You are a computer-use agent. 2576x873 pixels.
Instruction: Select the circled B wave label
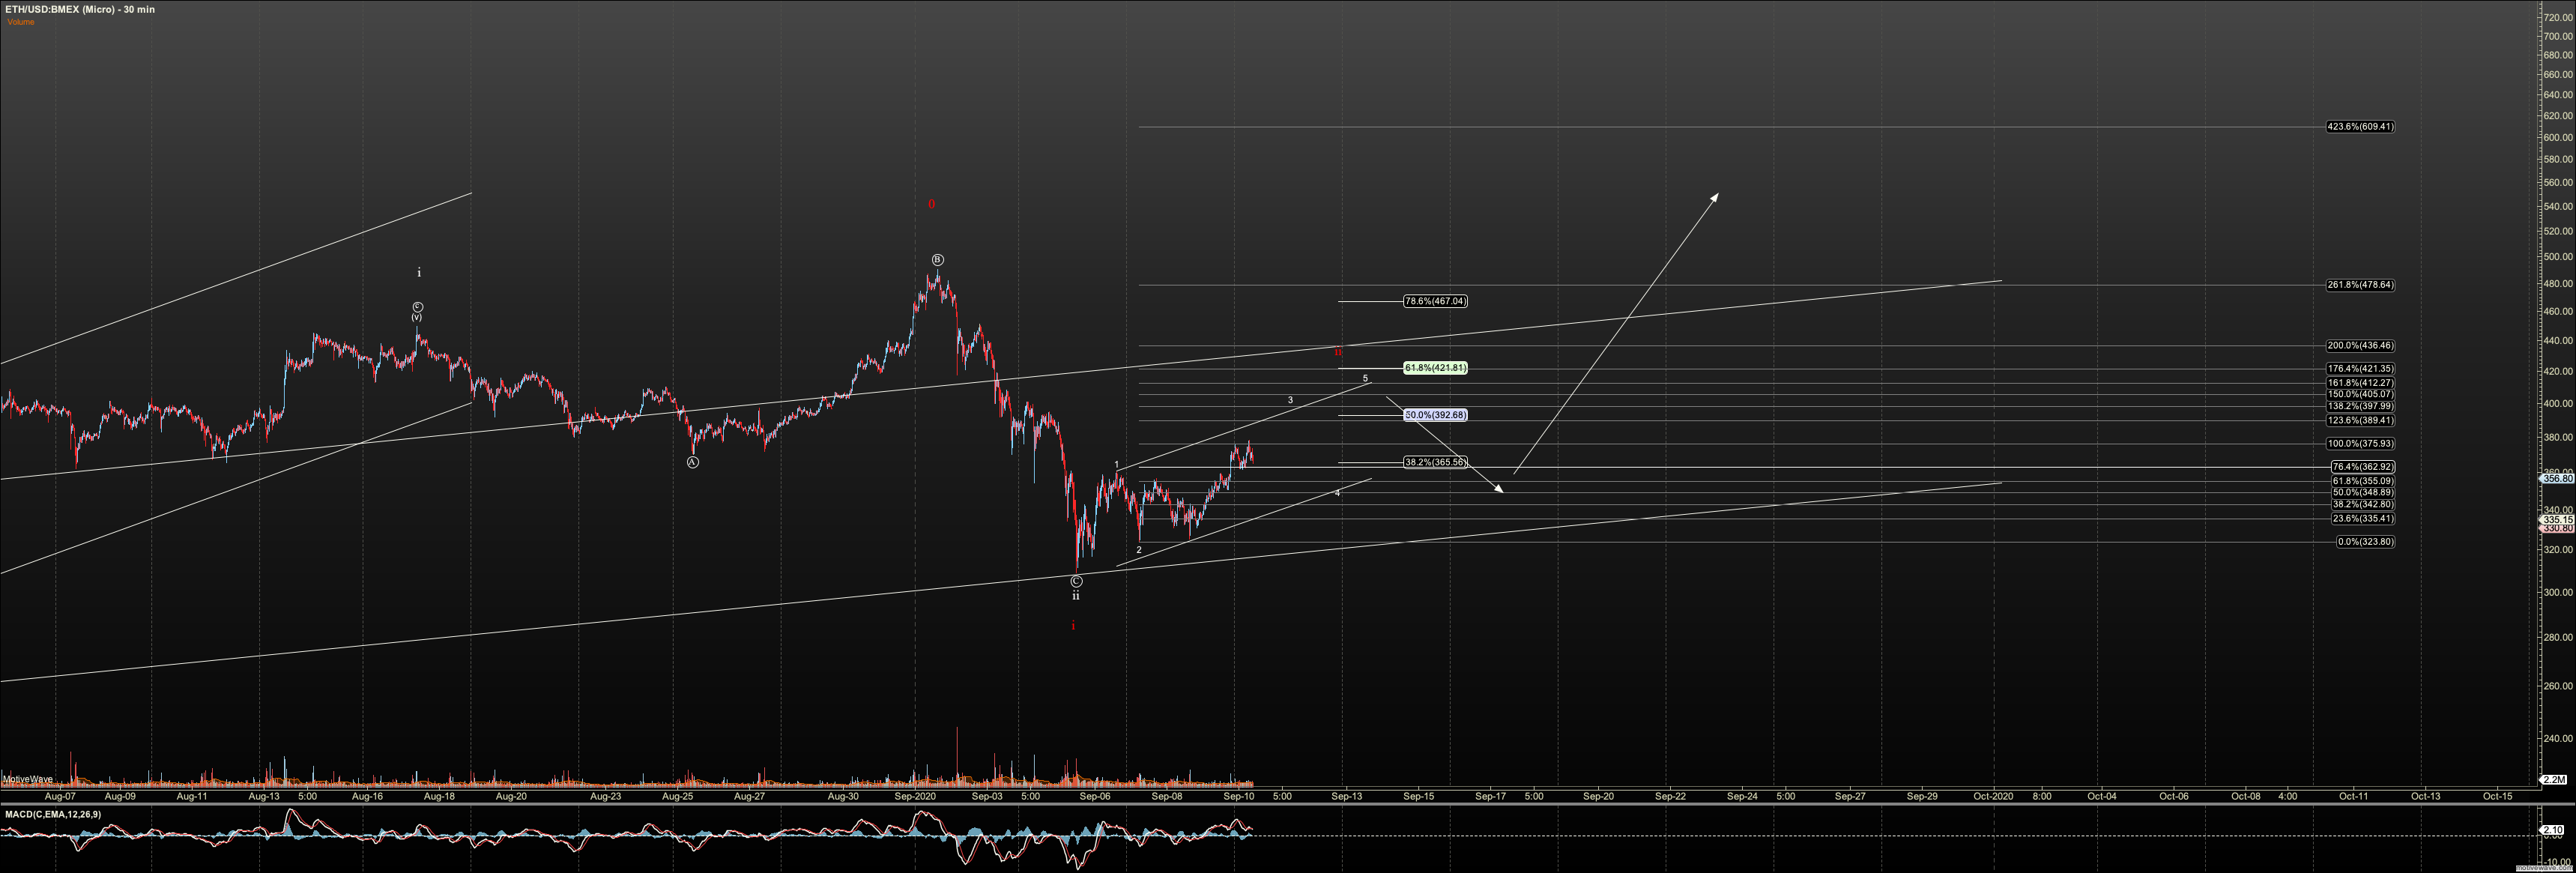tap(937, 260)
